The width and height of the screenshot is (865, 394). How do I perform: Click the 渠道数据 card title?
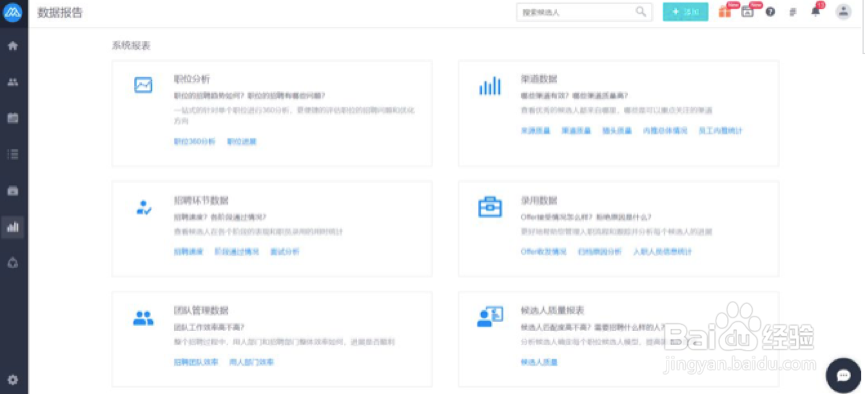click(539, 79)
